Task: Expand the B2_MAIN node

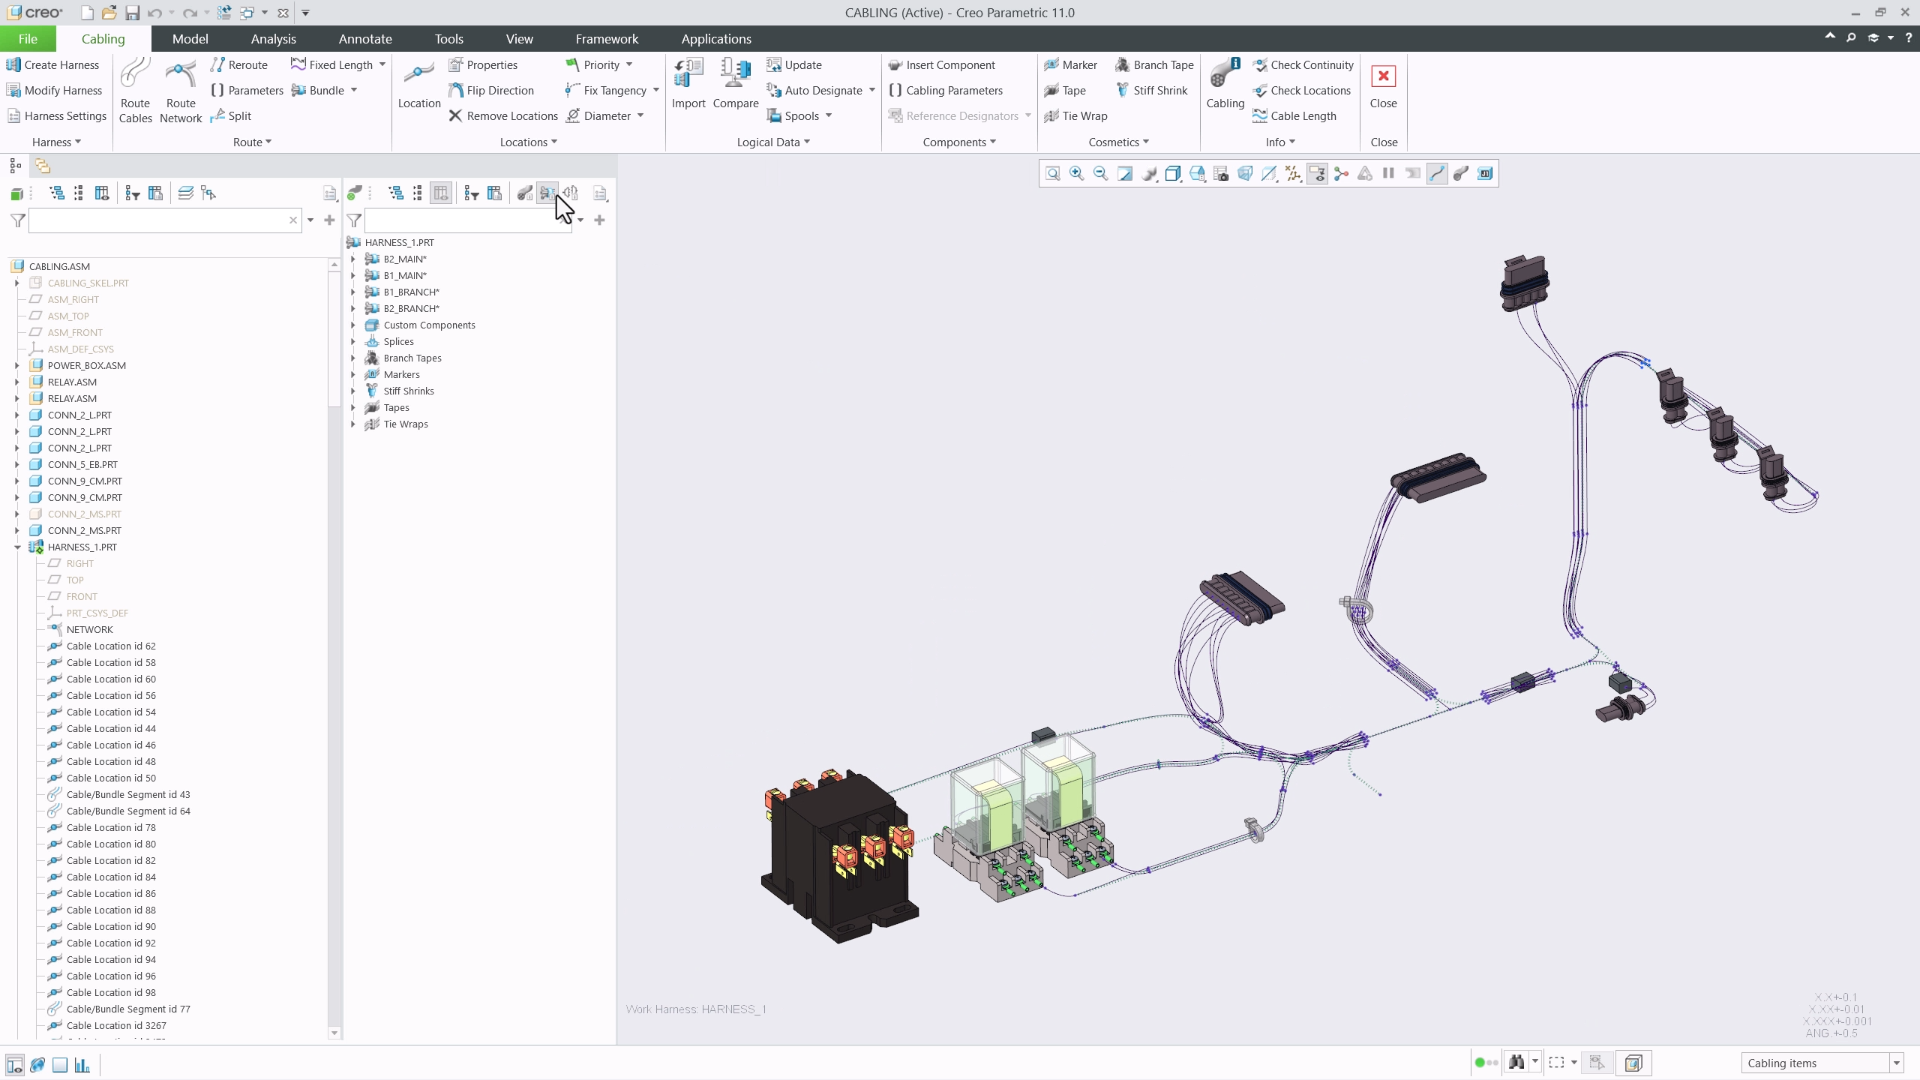Action: pos(353,259)
